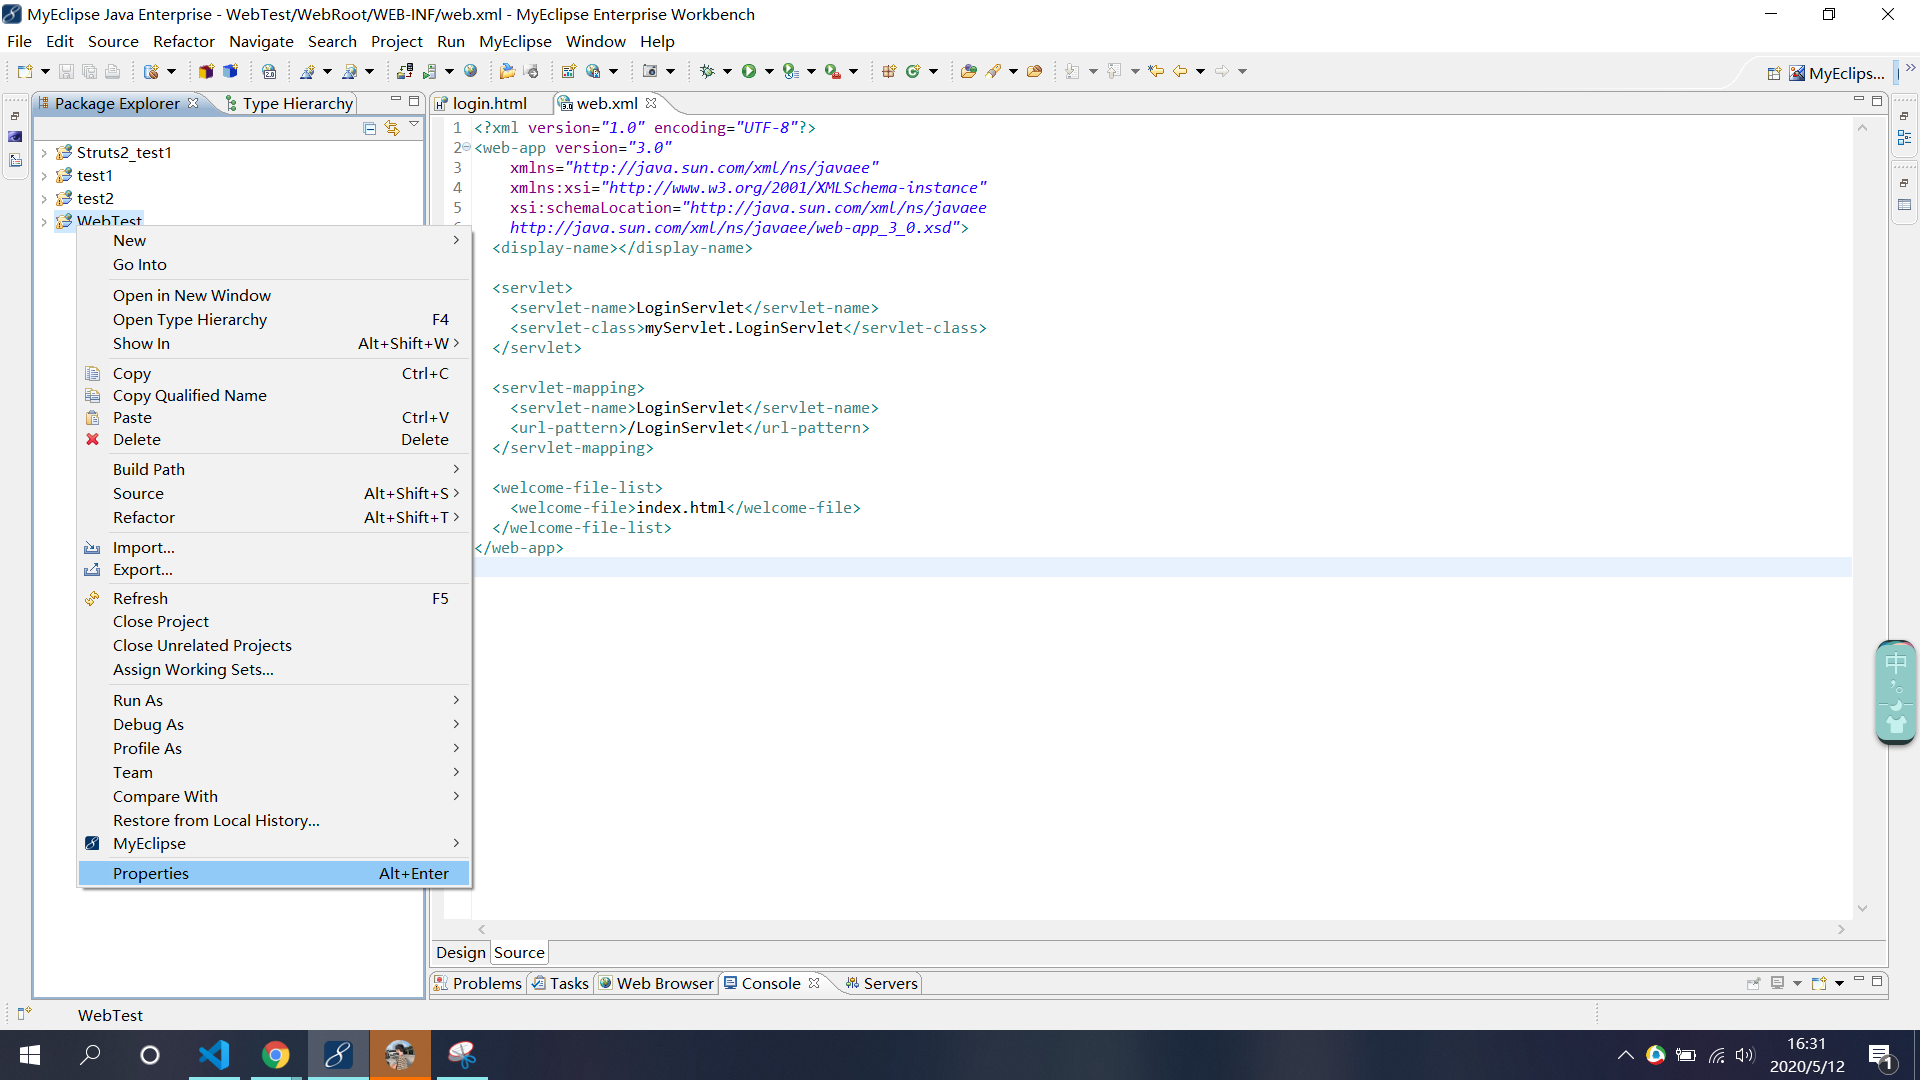Choose Refresh in the context menu
1920x1080 pixels.
click(274, 599)
